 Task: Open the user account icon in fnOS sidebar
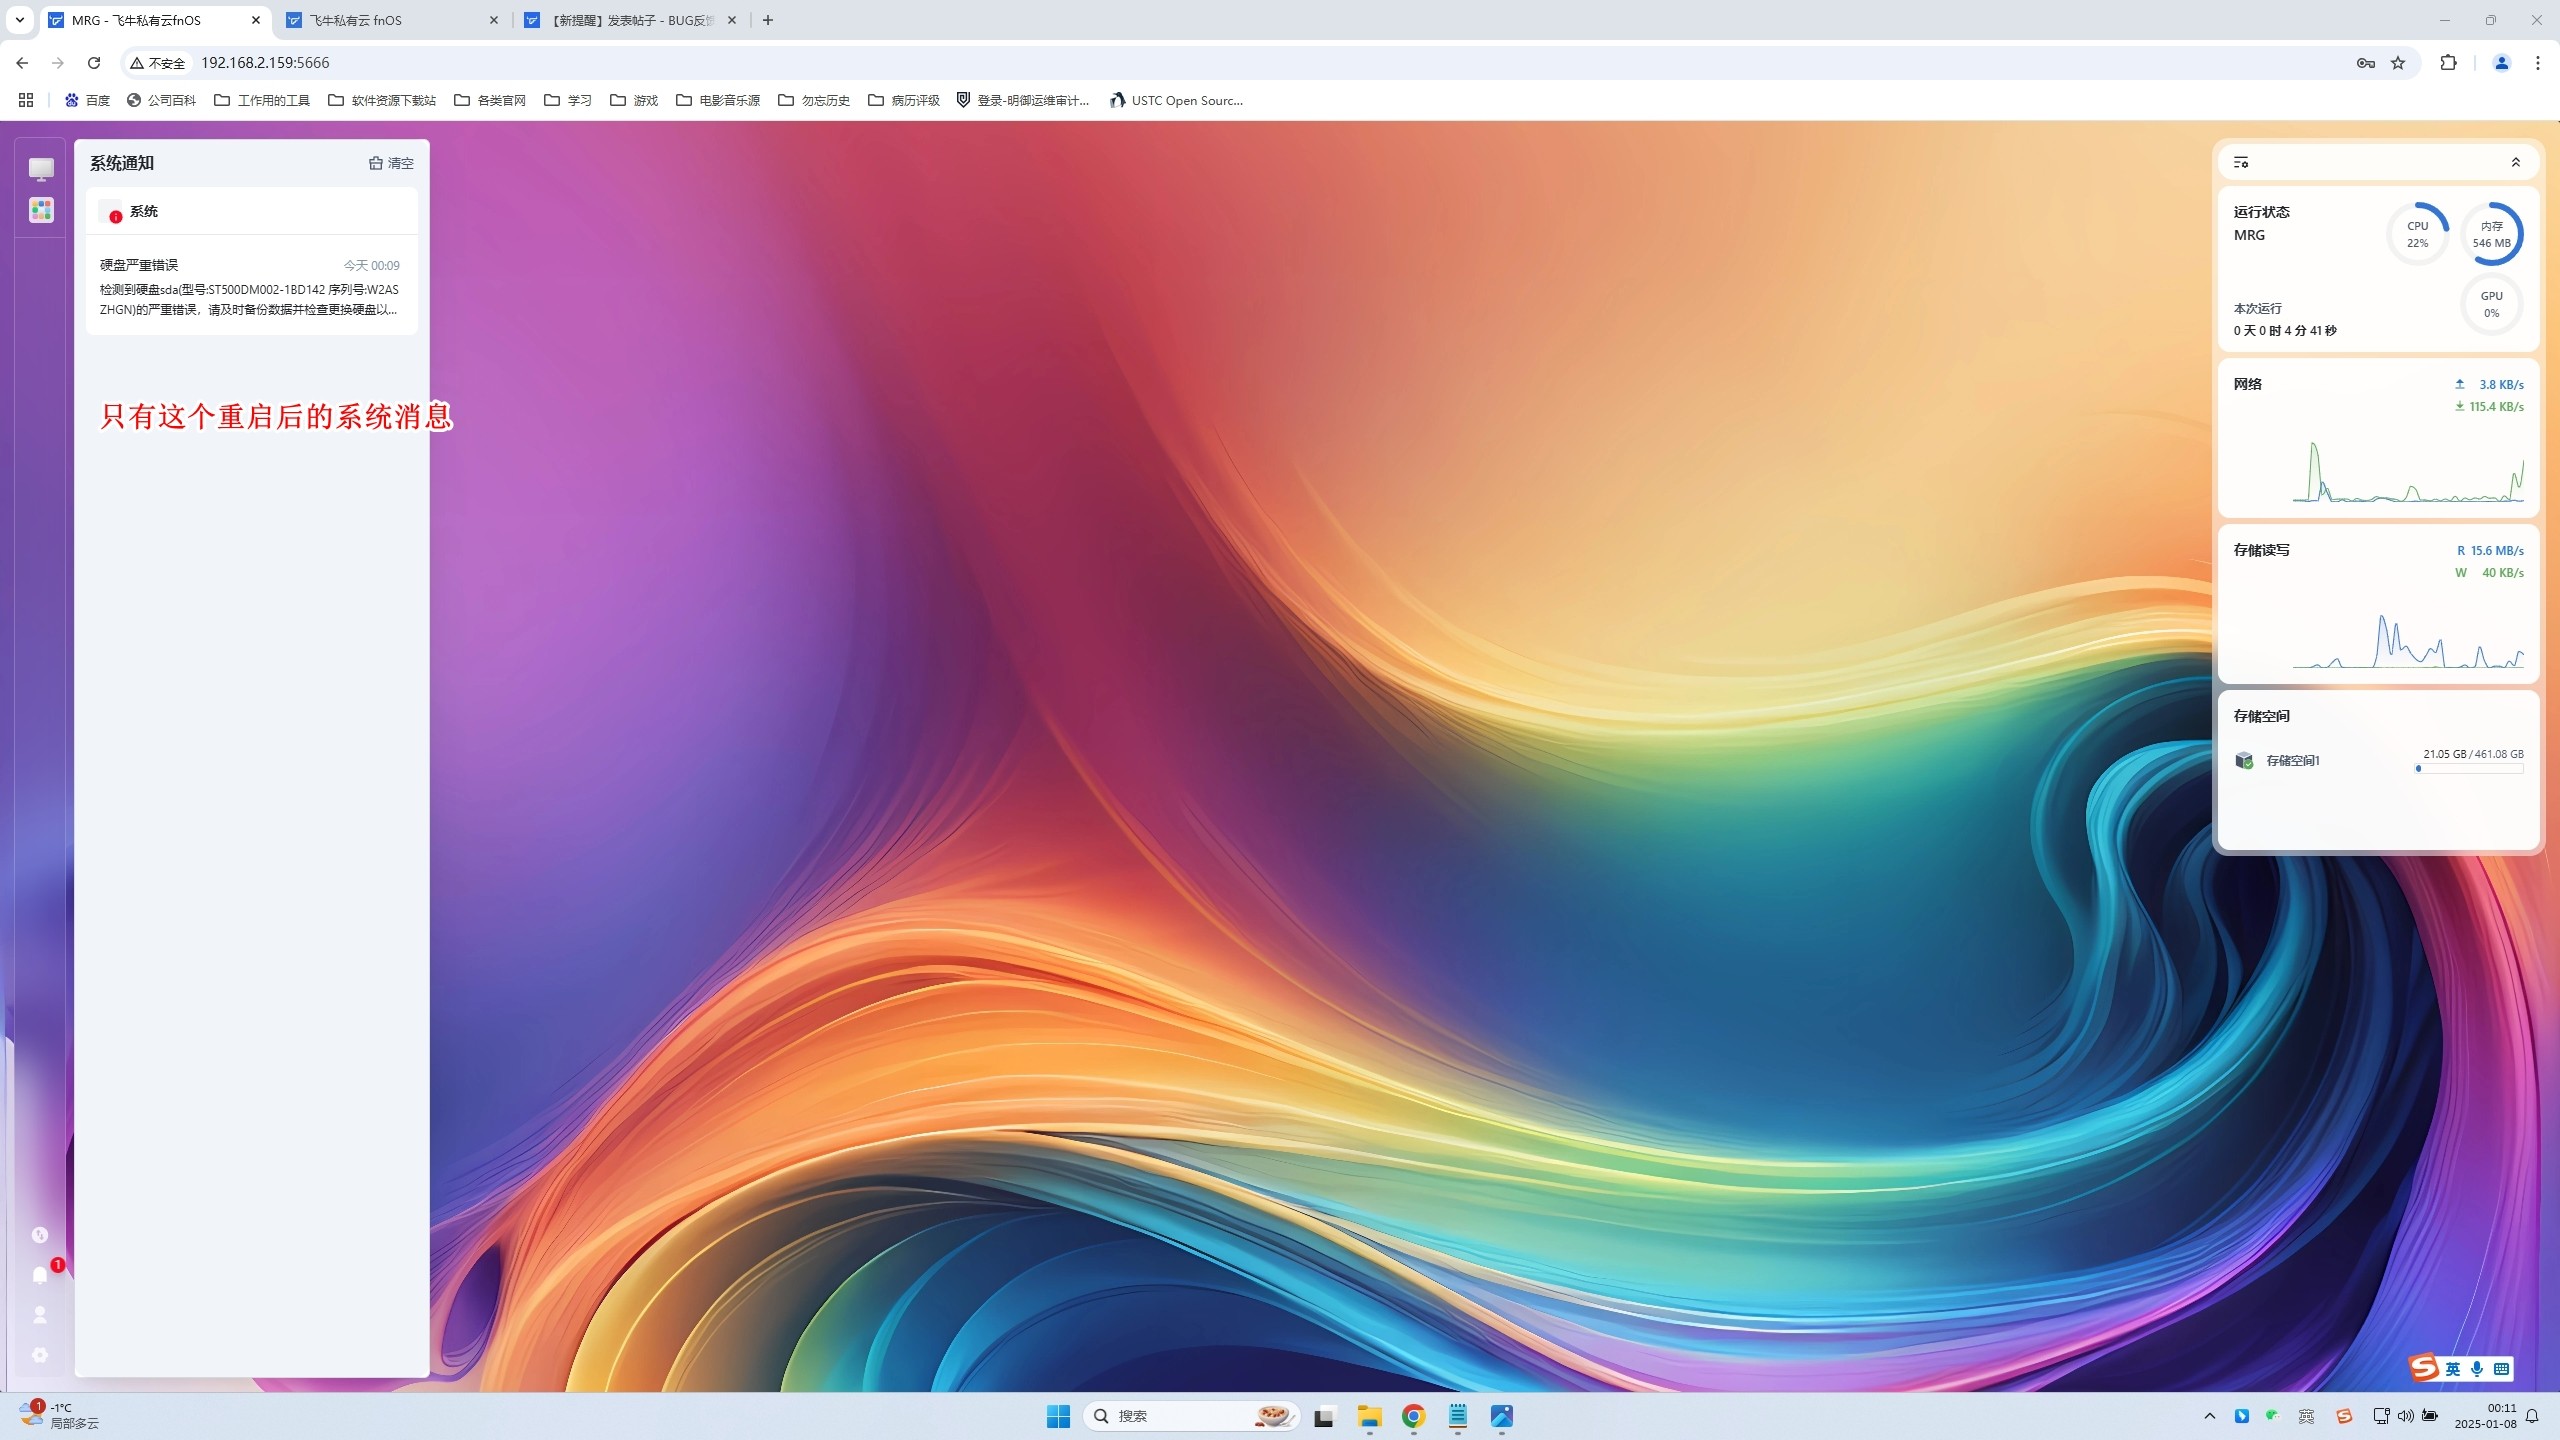click(40, 1315)
